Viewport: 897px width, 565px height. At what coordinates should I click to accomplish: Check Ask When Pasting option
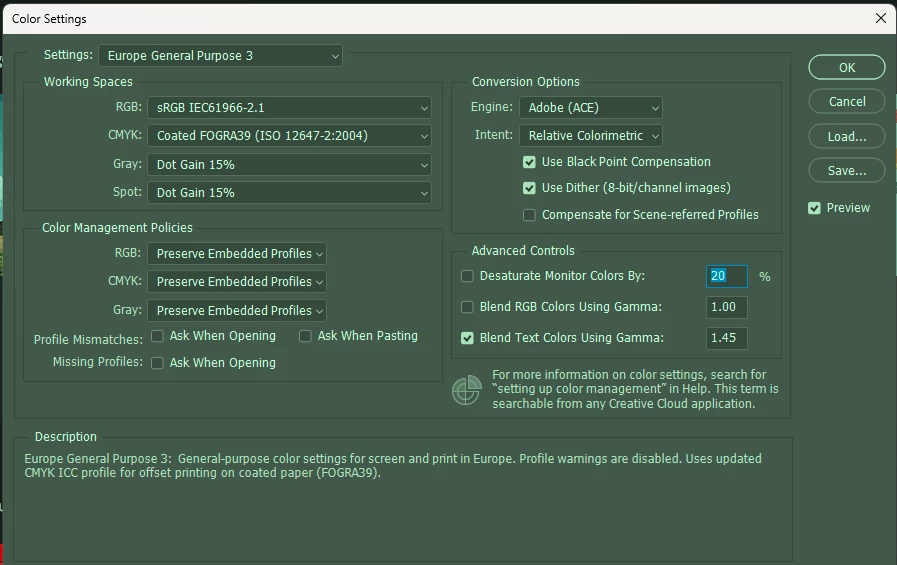[x=305, y=336]
